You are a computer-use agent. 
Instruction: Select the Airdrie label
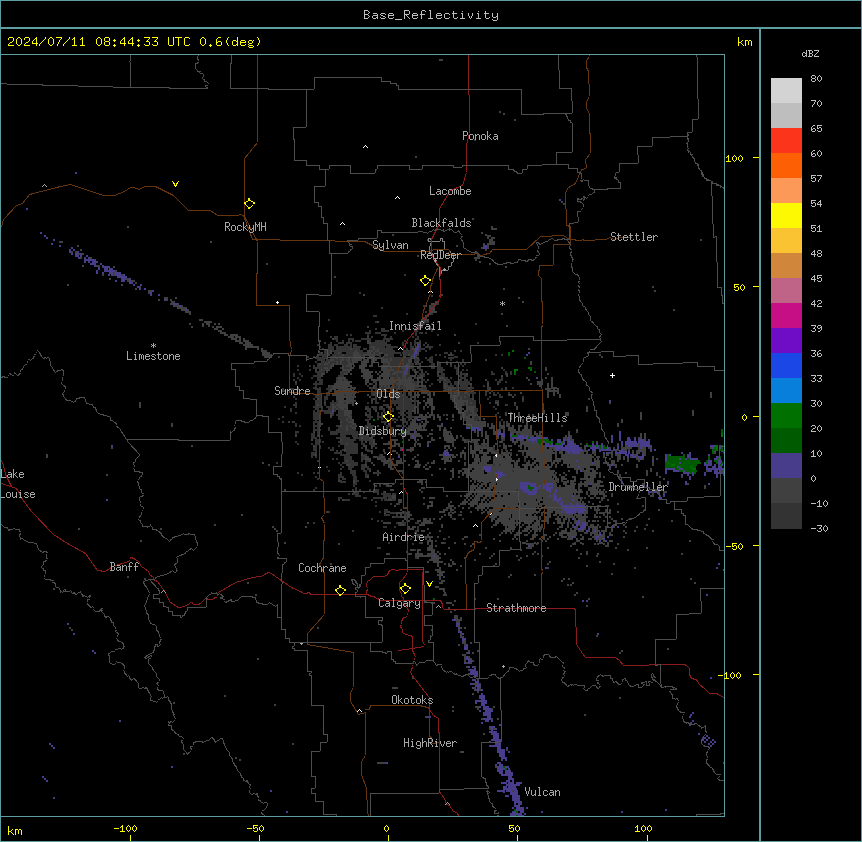point(403,537)
